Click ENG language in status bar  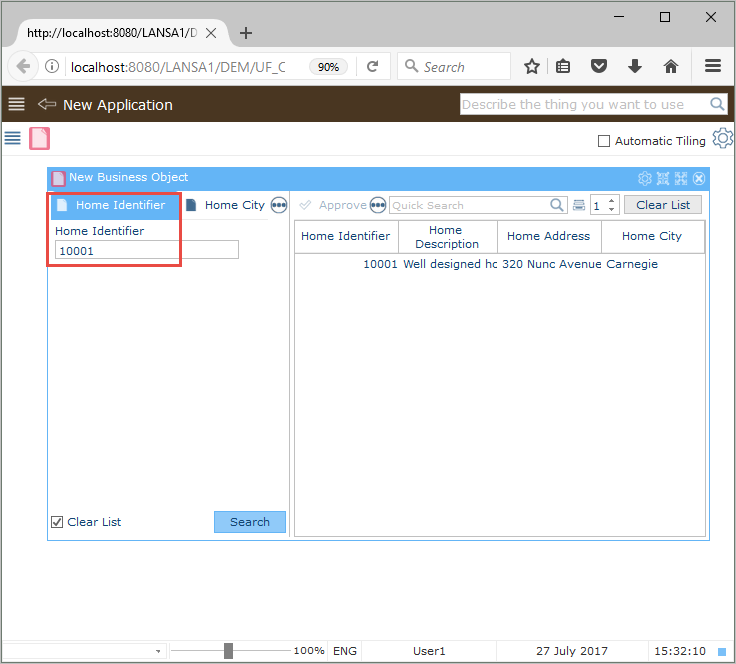click(x=345, y=651)
